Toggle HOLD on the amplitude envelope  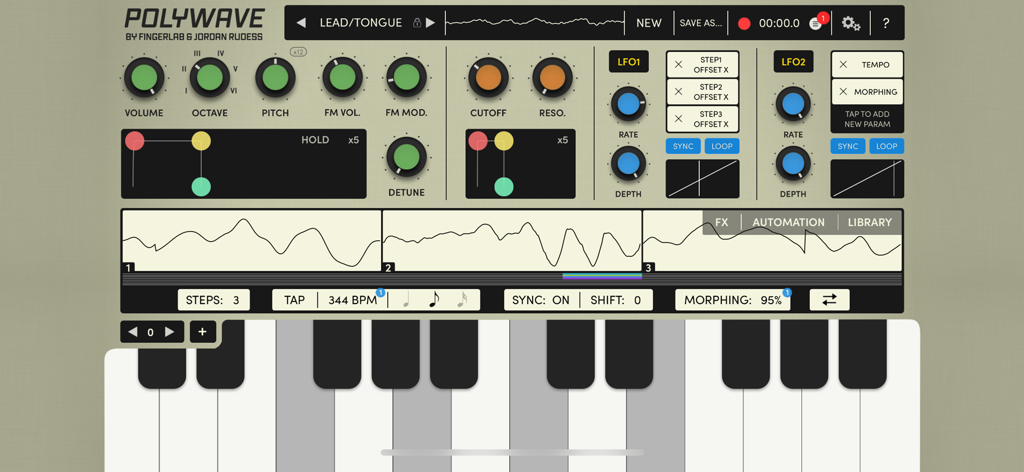315,140
